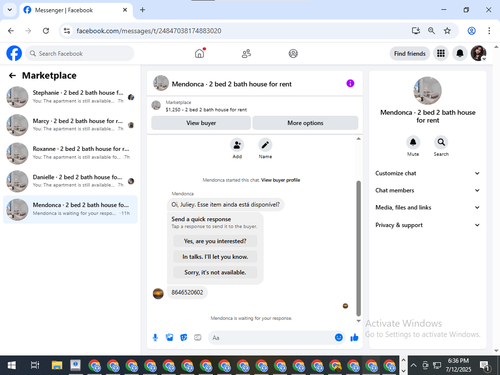Screen dimensions: 500x375
Task: Click the View buyer button
Action: coord(201,123)
